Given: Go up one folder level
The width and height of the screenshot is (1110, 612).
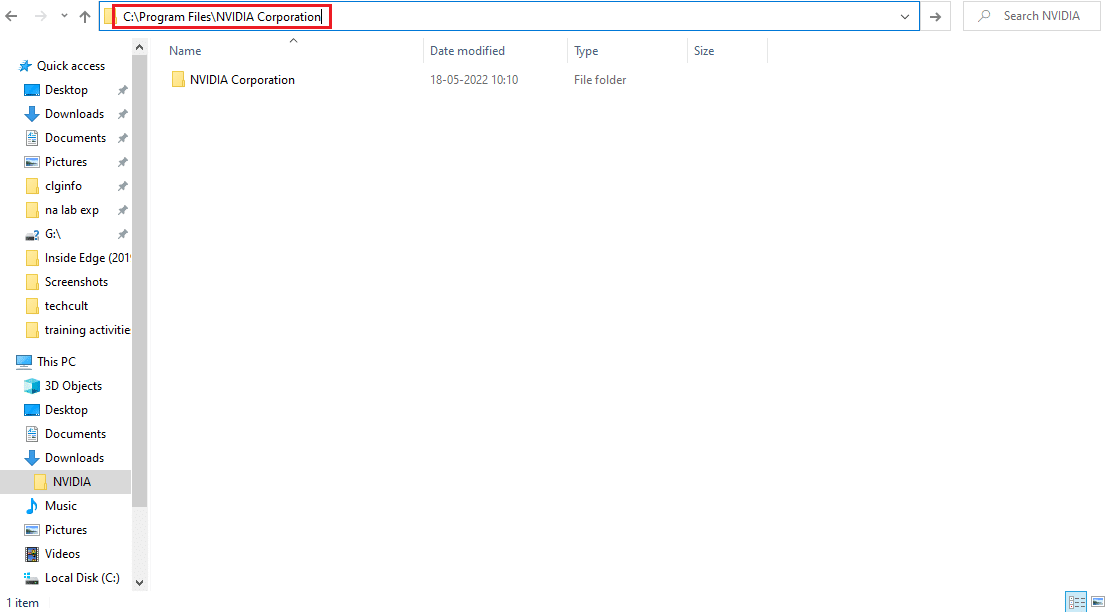Looking at the screenshot, I should tap(85, 16).
